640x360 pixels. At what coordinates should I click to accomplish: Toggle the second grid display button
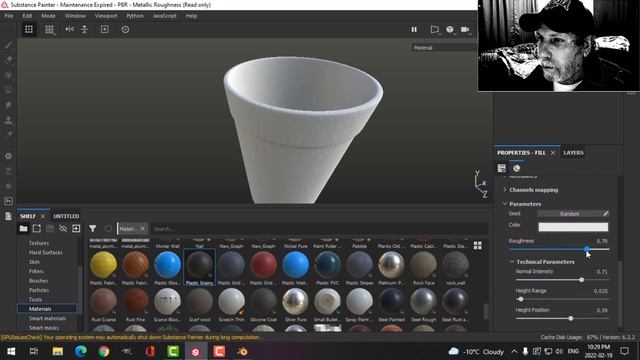tap(49, 29)
